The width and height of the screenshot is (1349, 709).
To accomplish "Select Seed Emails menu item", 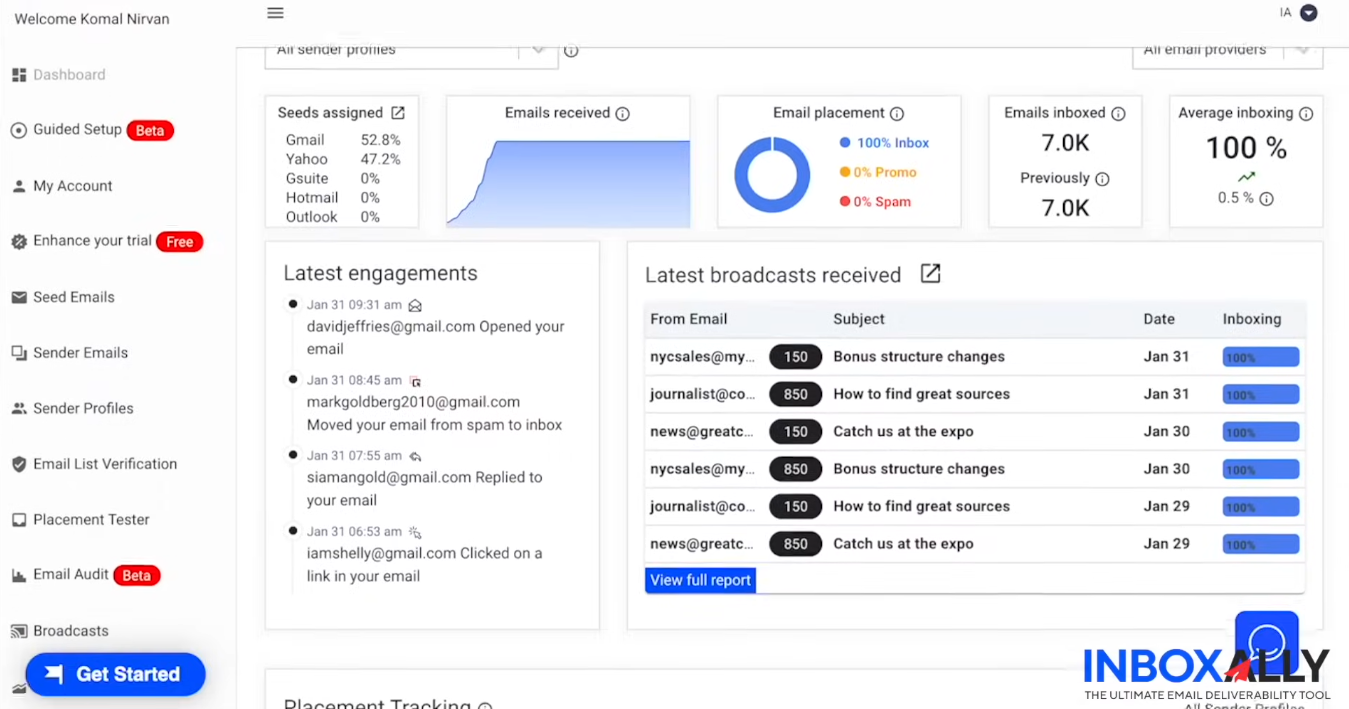I will [74, 297].
